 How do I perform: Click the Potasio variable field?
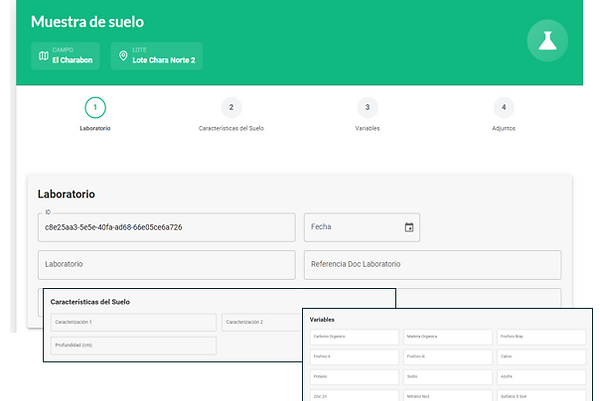[x=354, y=377]
